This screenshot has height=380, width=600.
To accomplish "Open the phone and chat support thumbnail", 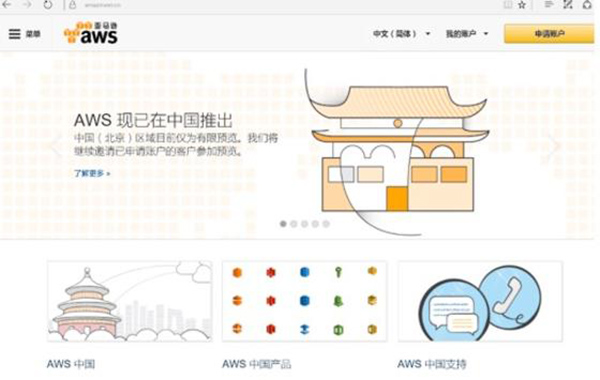I will point(480,301).
